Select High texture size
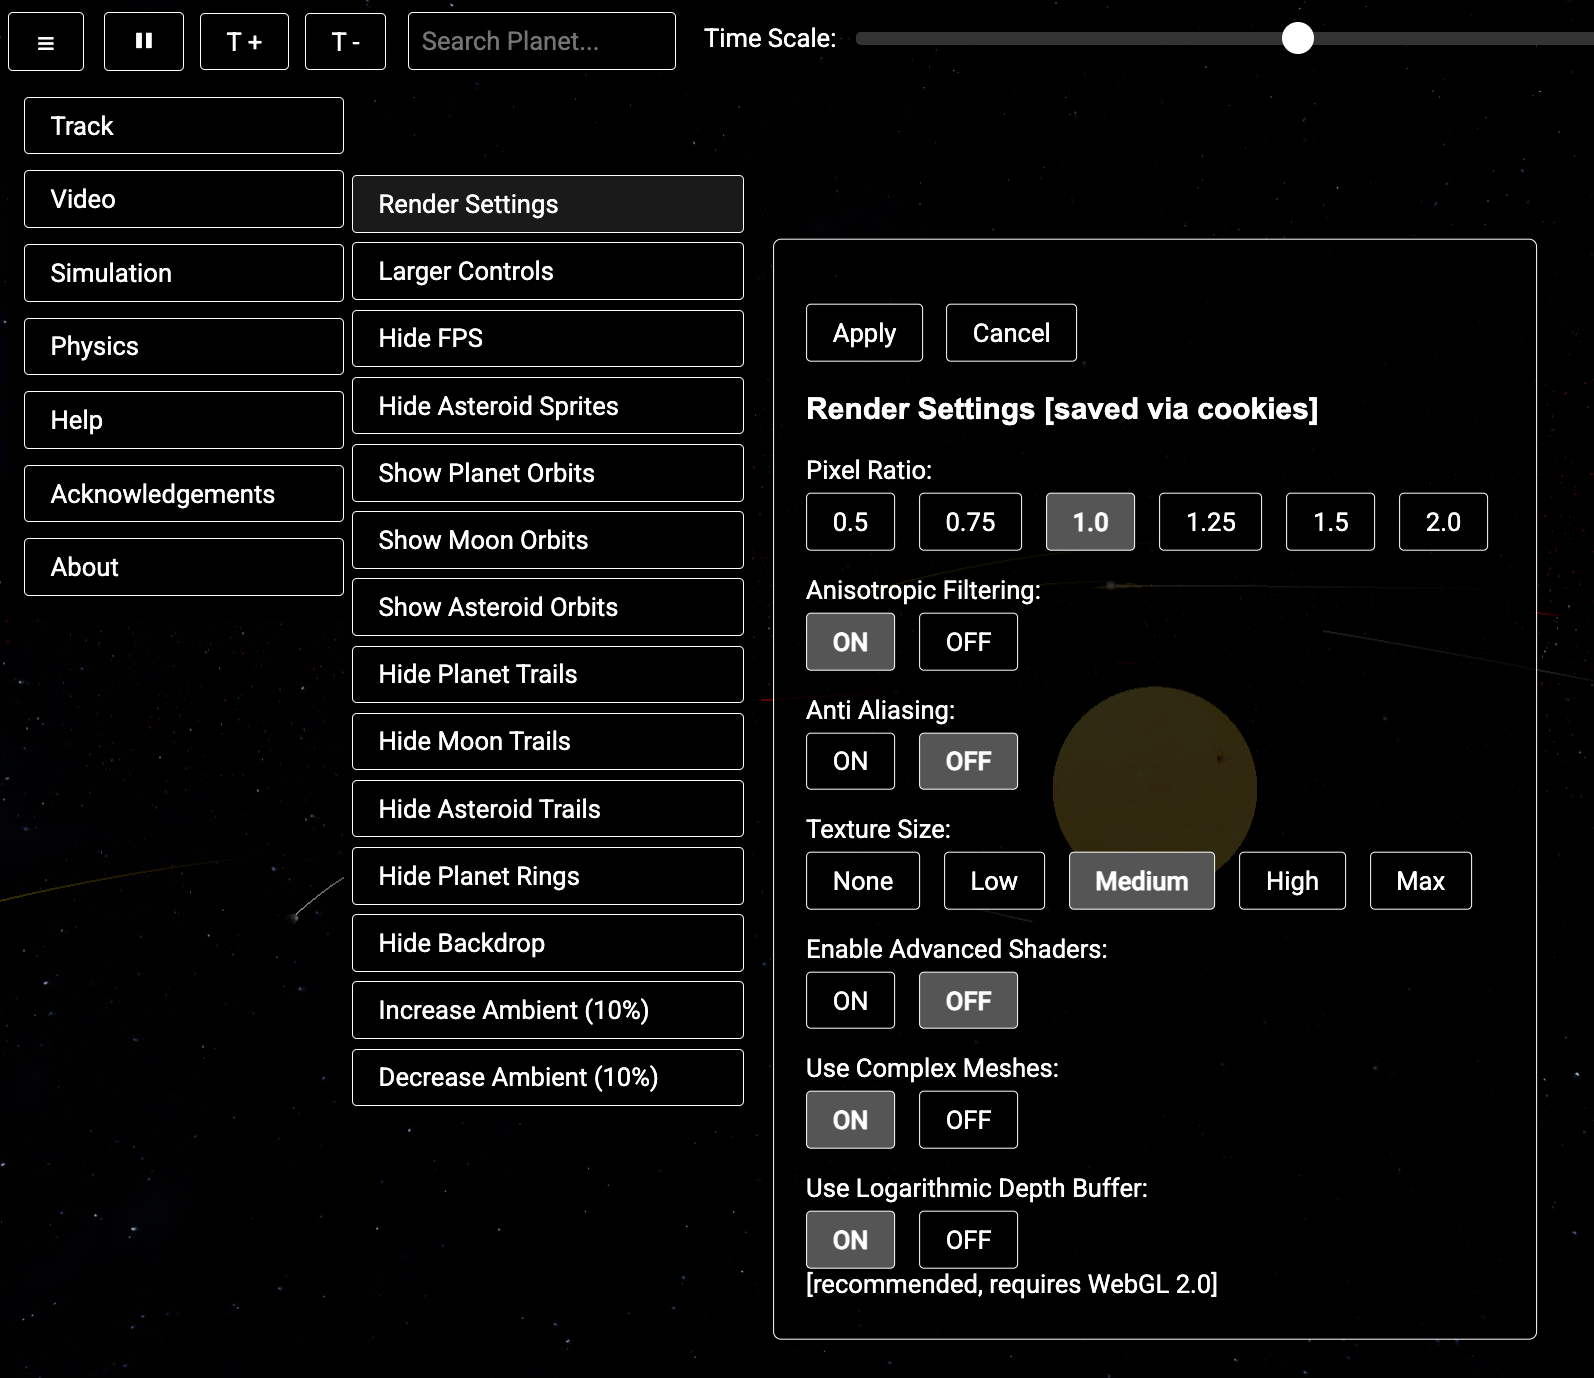1594x1378 pixels. 1291,881
